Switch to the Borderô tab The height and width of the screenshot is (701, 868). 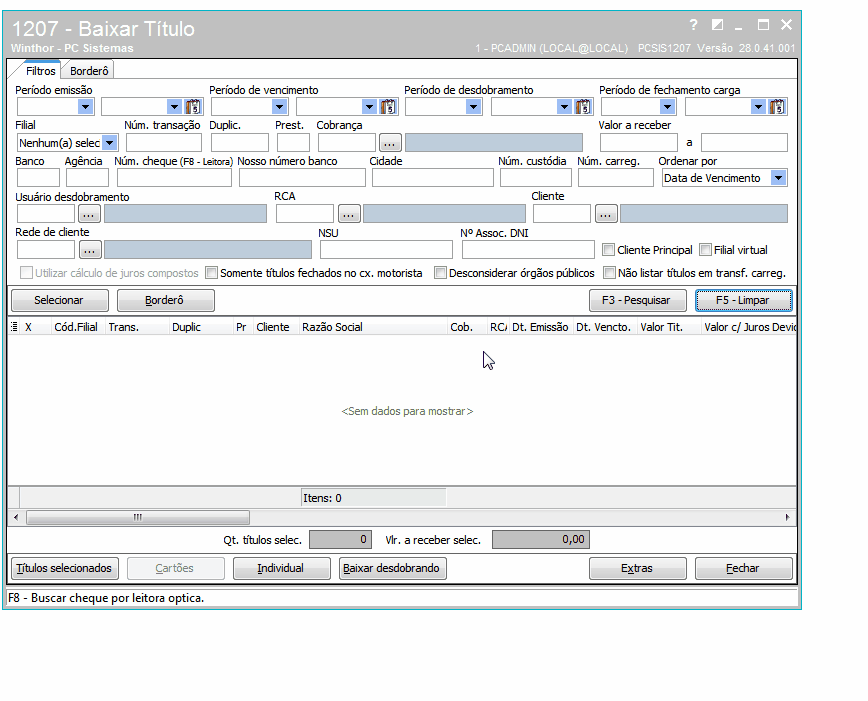pyautogui.click(x=89, y=71)
